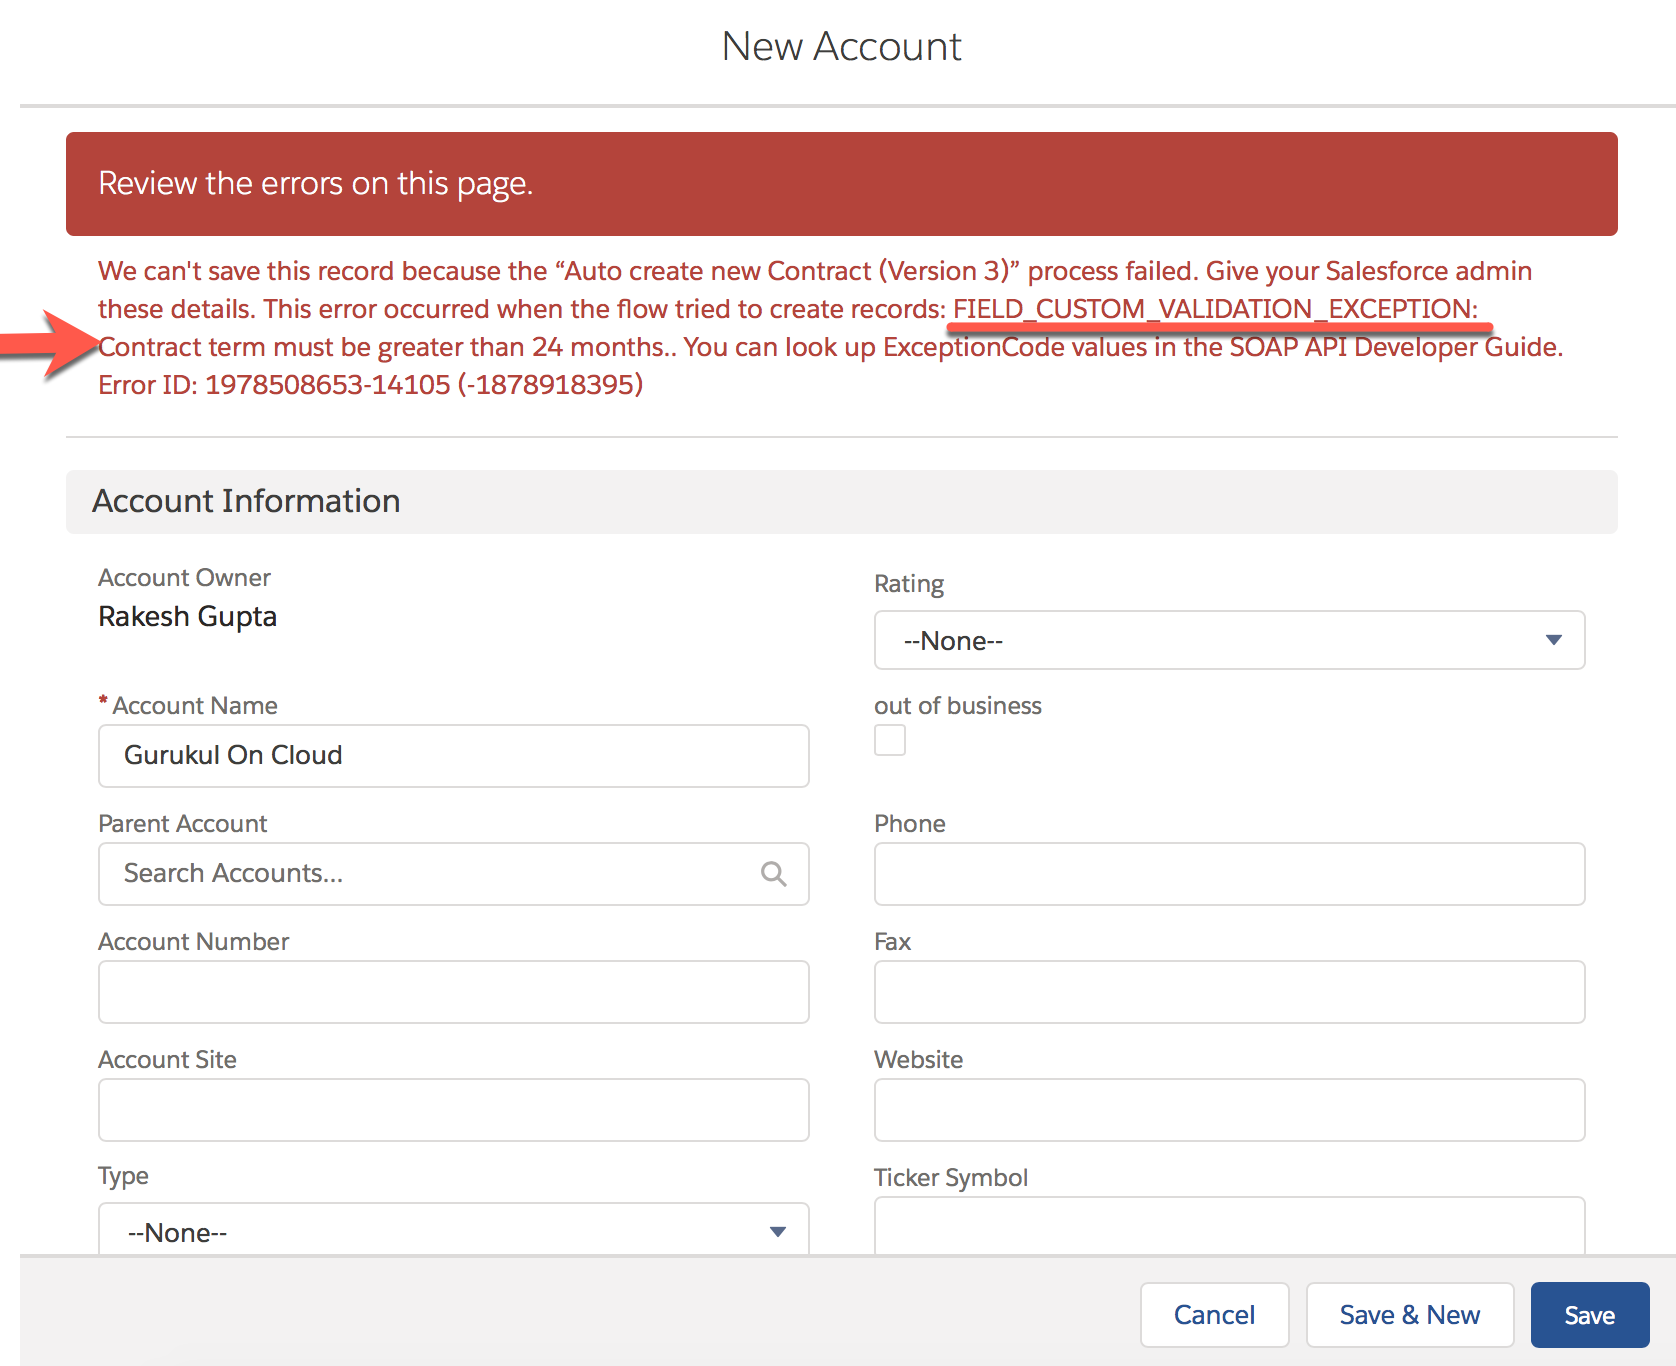Click the Account Owner name Rakesh Gupta
This screenshot has width=1676, height=1366.
[x=187, y=616]
